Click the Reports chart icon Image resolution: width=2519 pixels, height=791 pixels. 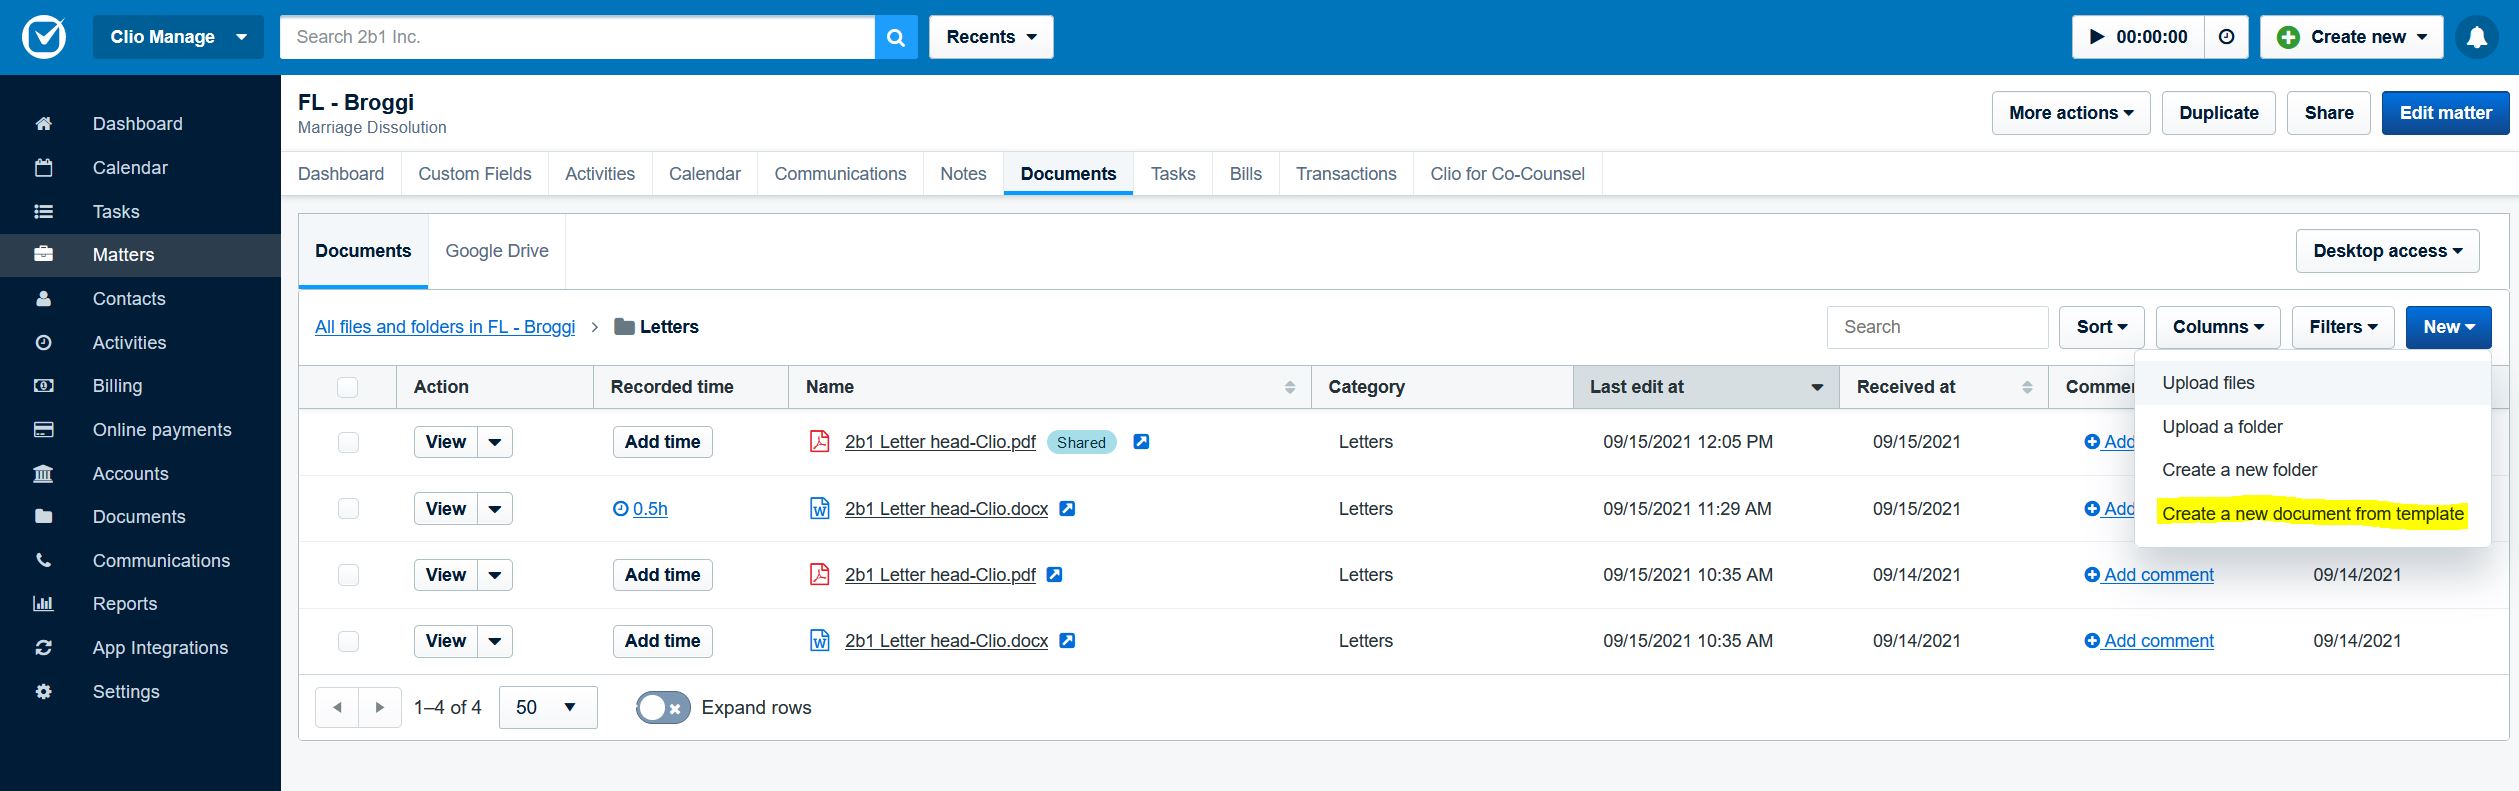43,604
